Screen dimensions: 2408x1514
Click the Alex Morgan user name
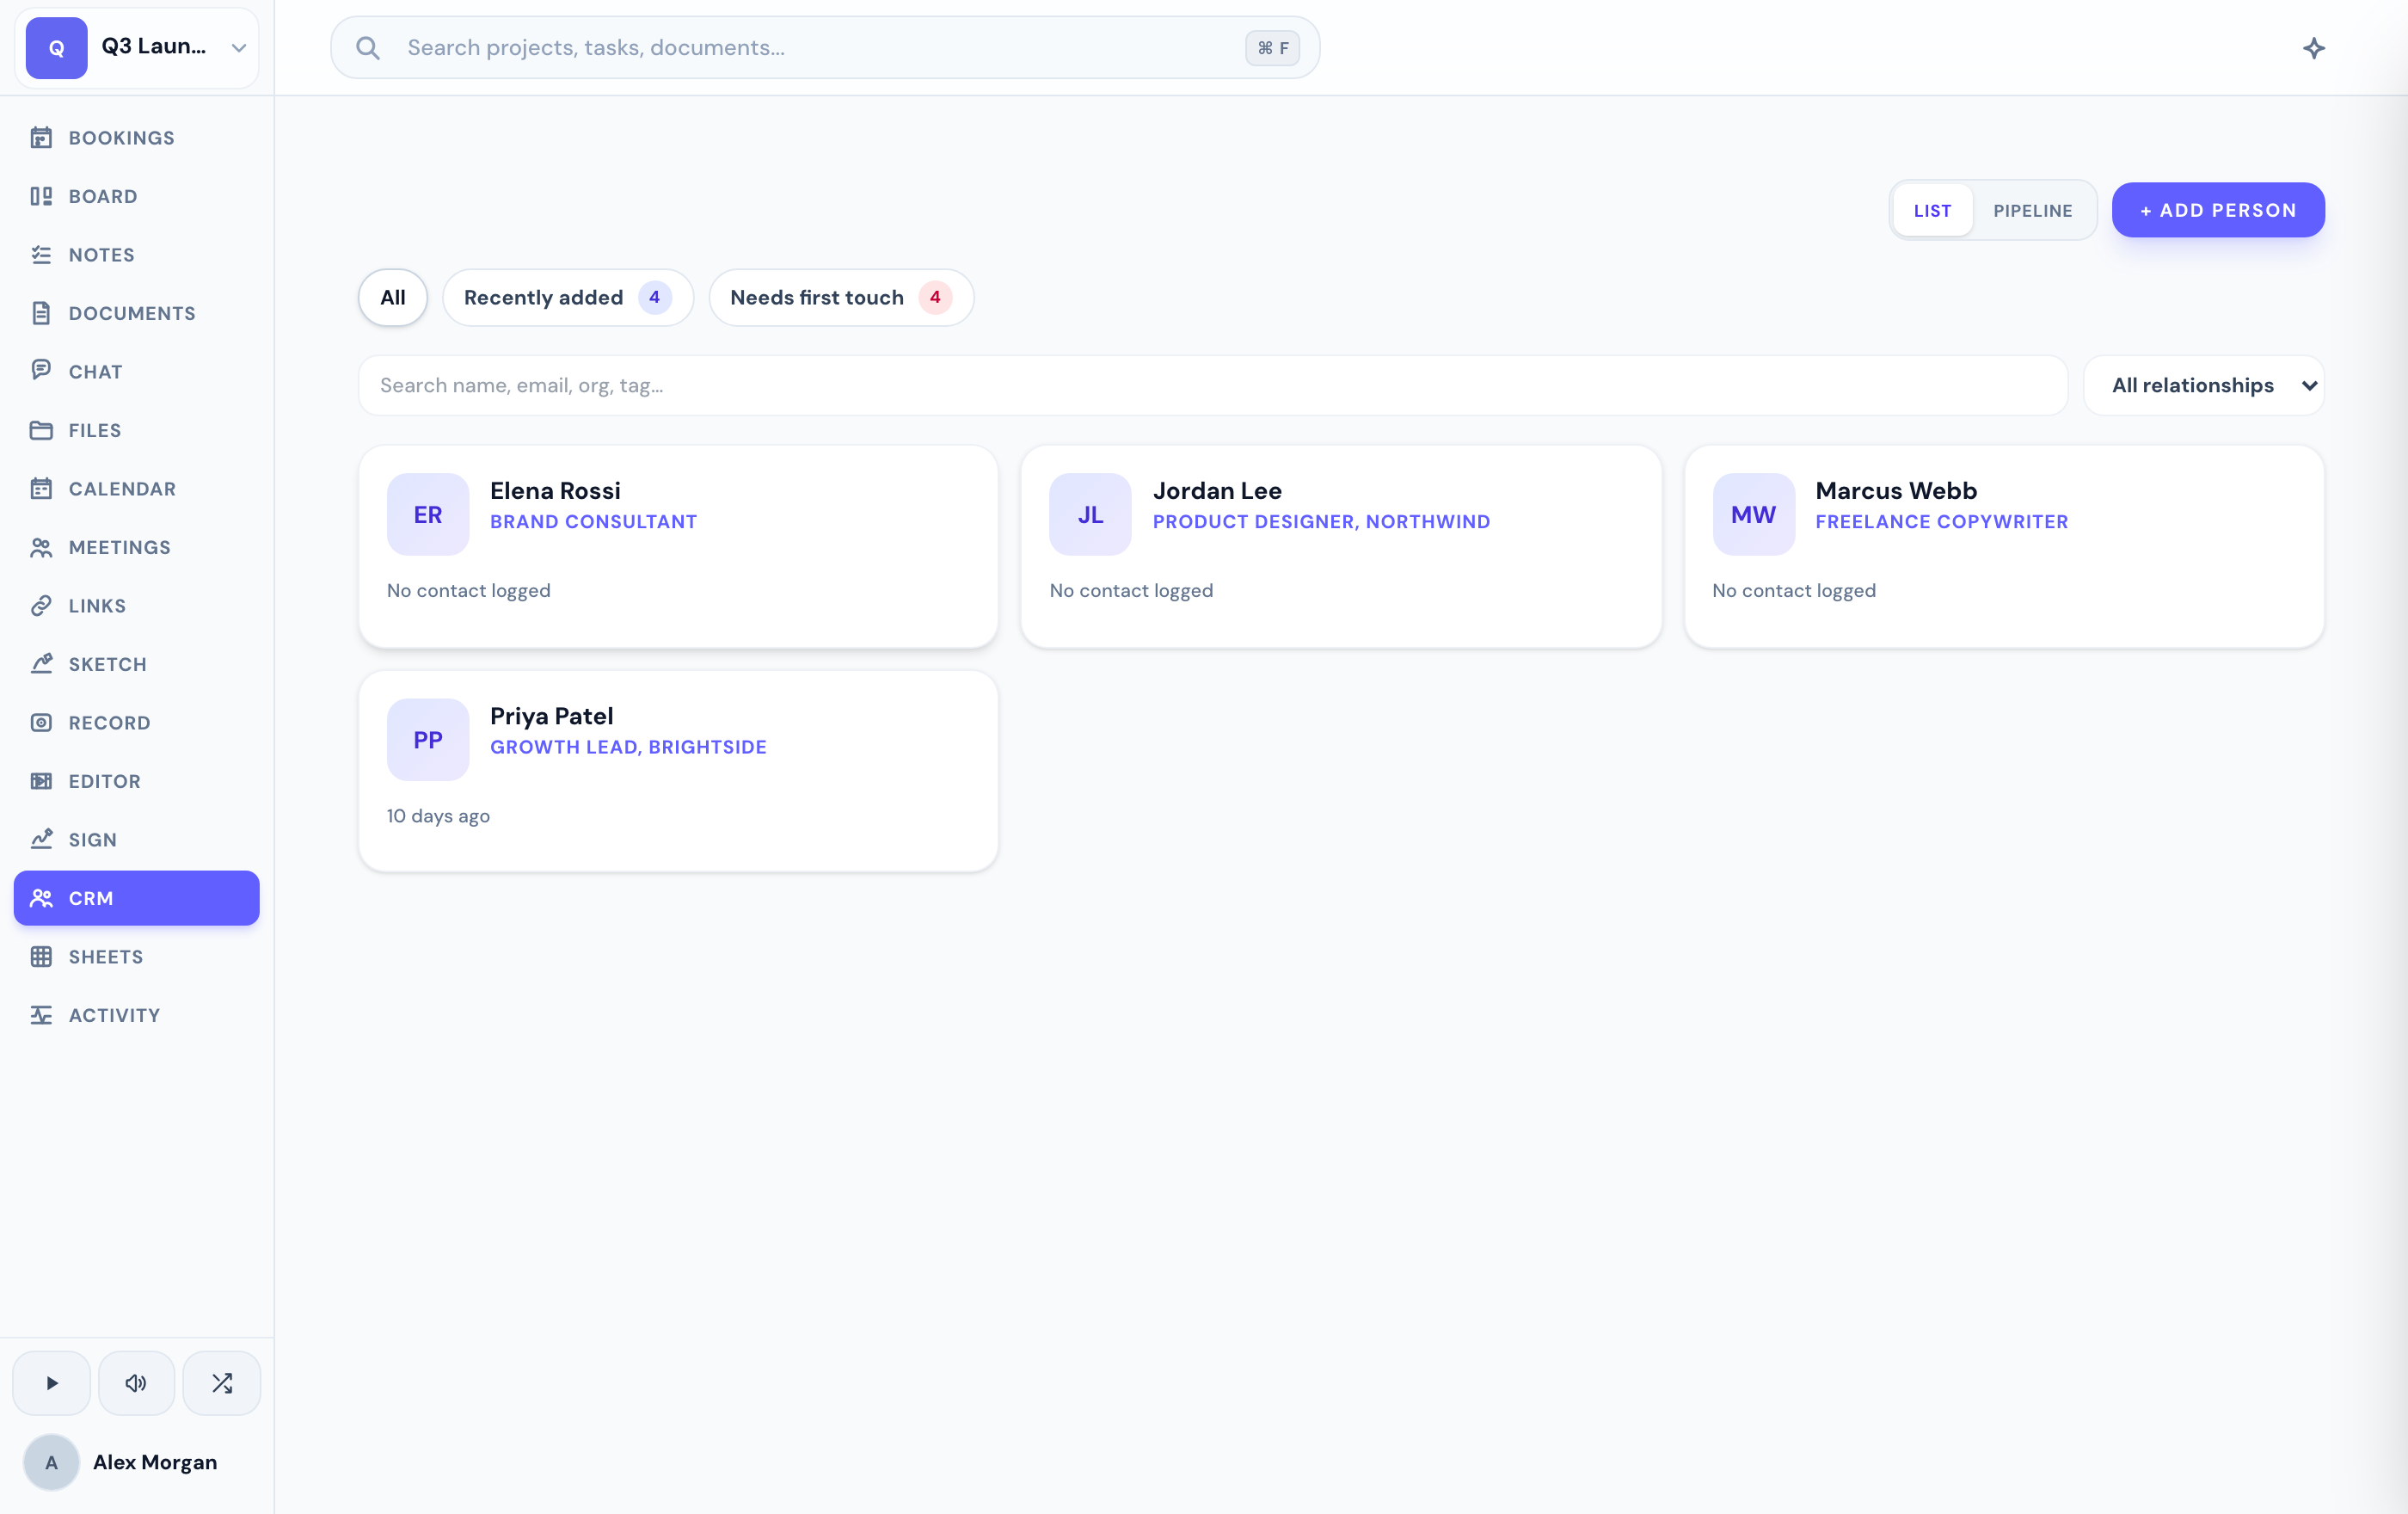pyautogui.click(x=155, y=1462)
